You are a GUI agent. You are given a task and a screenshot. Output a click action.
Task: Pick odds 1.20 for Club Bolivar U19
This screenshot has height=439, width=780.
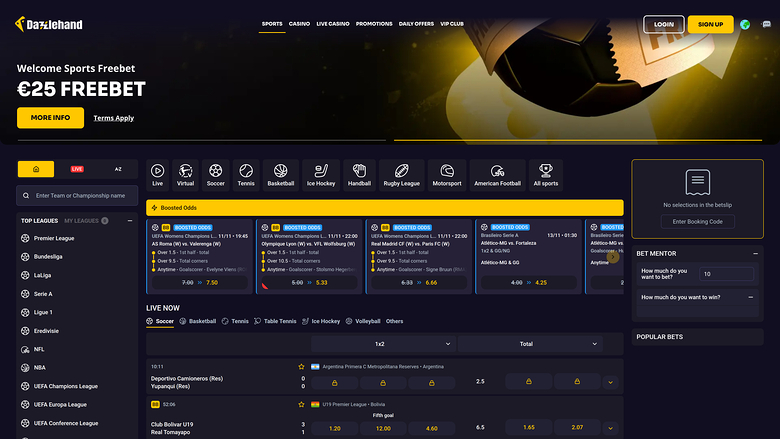(334, 428)
